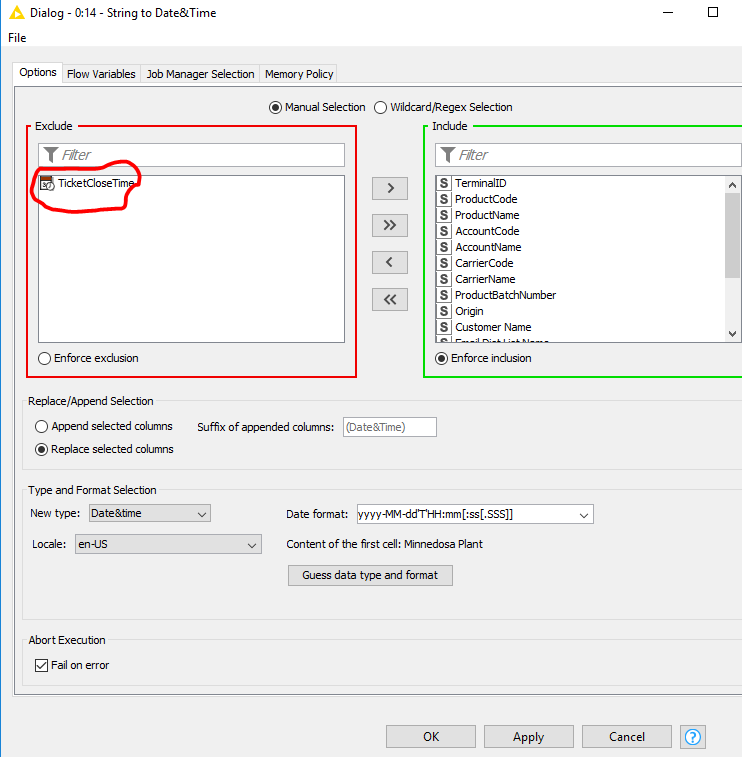Click the remove all columns double-arrow button
742x757 pixels.
pyautogui.click(x=389, y=299)
